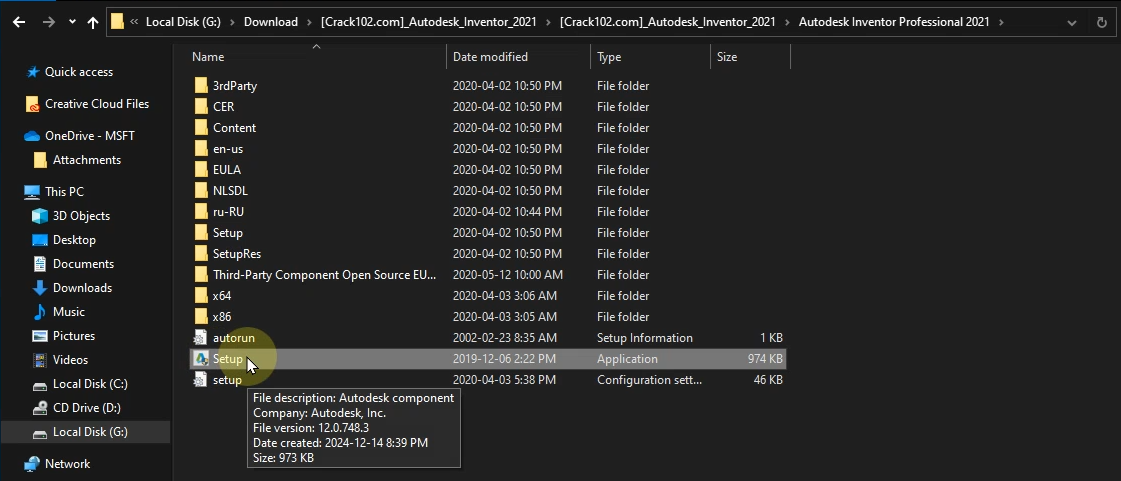This screenshot has width=1121, height=481.
Task: Open CD Drive (D:) in sidebar
Action: pyautogui.click(x=86, y=408)
